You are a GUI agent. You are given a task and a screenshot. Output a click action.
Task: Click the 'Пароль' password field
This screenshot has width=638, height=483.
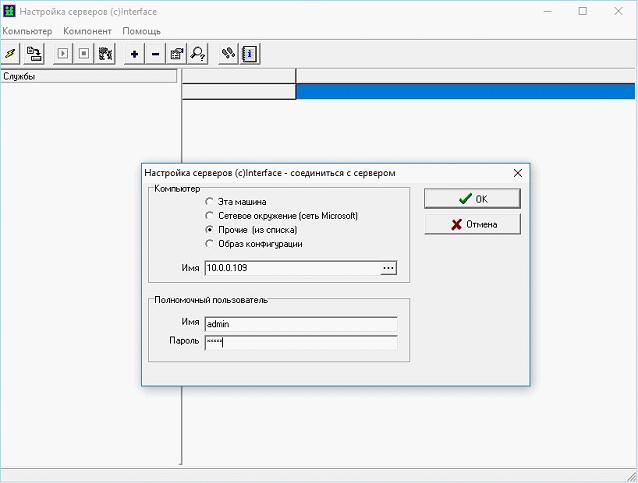tap(300, 342)
